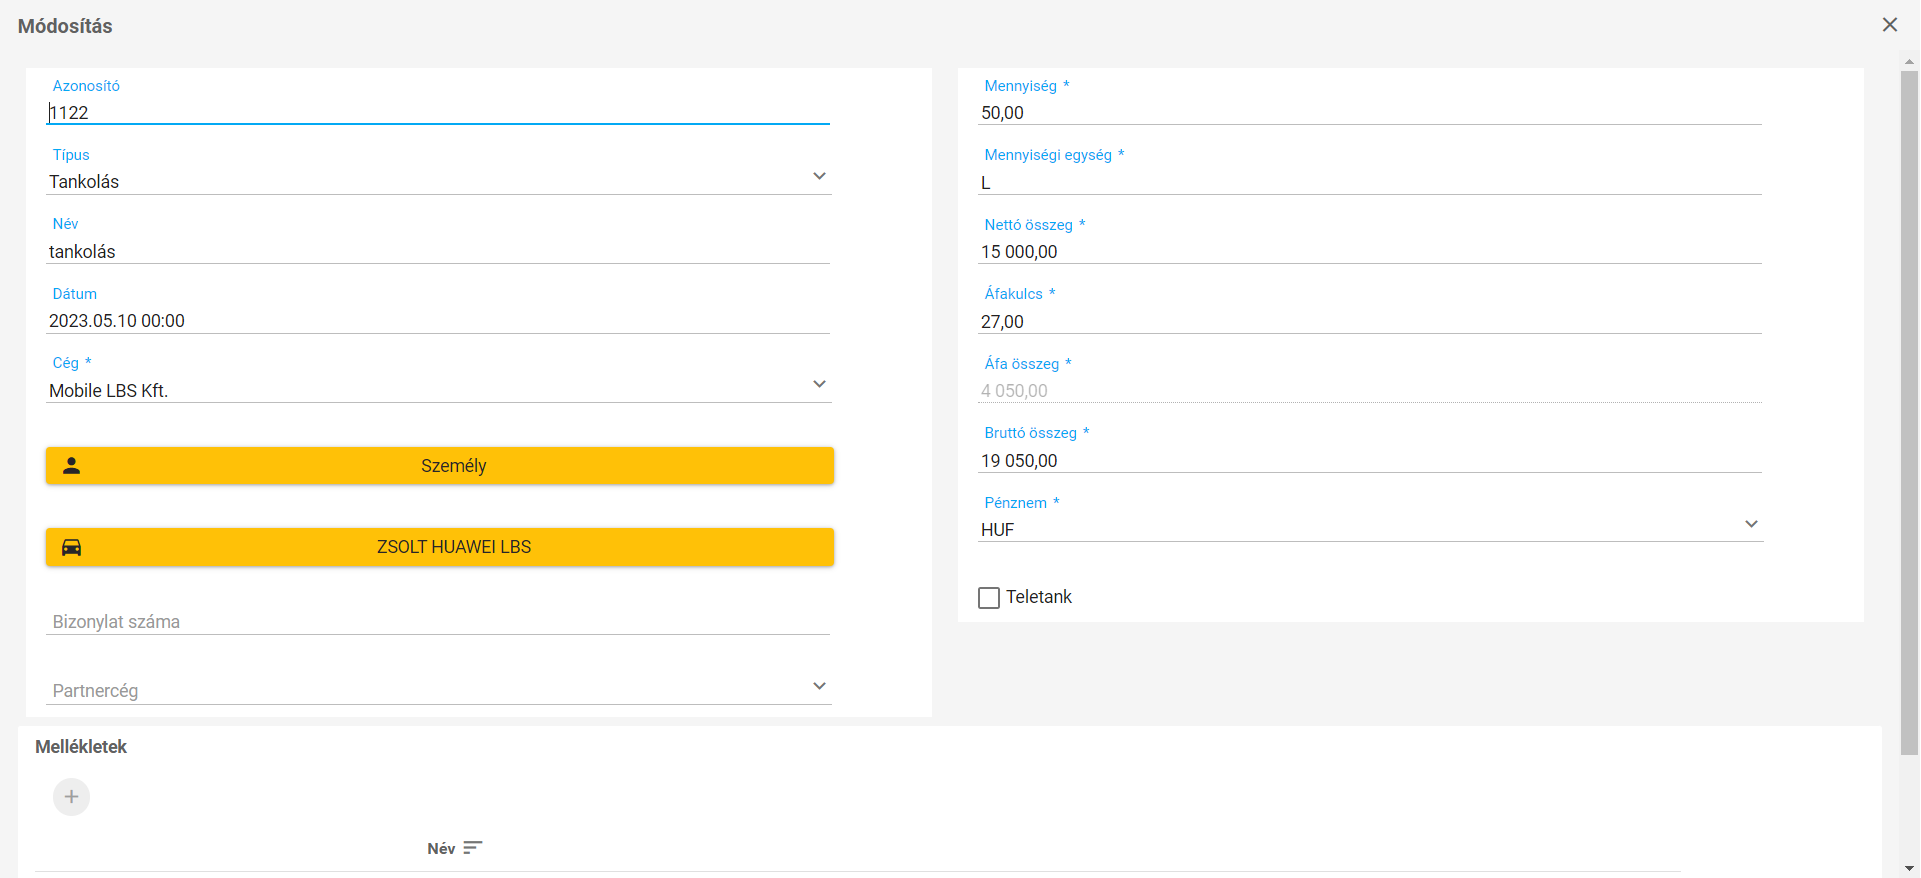Focus the Bizonylat száma field
This screenshot has width=1921, height=878.
438,622
